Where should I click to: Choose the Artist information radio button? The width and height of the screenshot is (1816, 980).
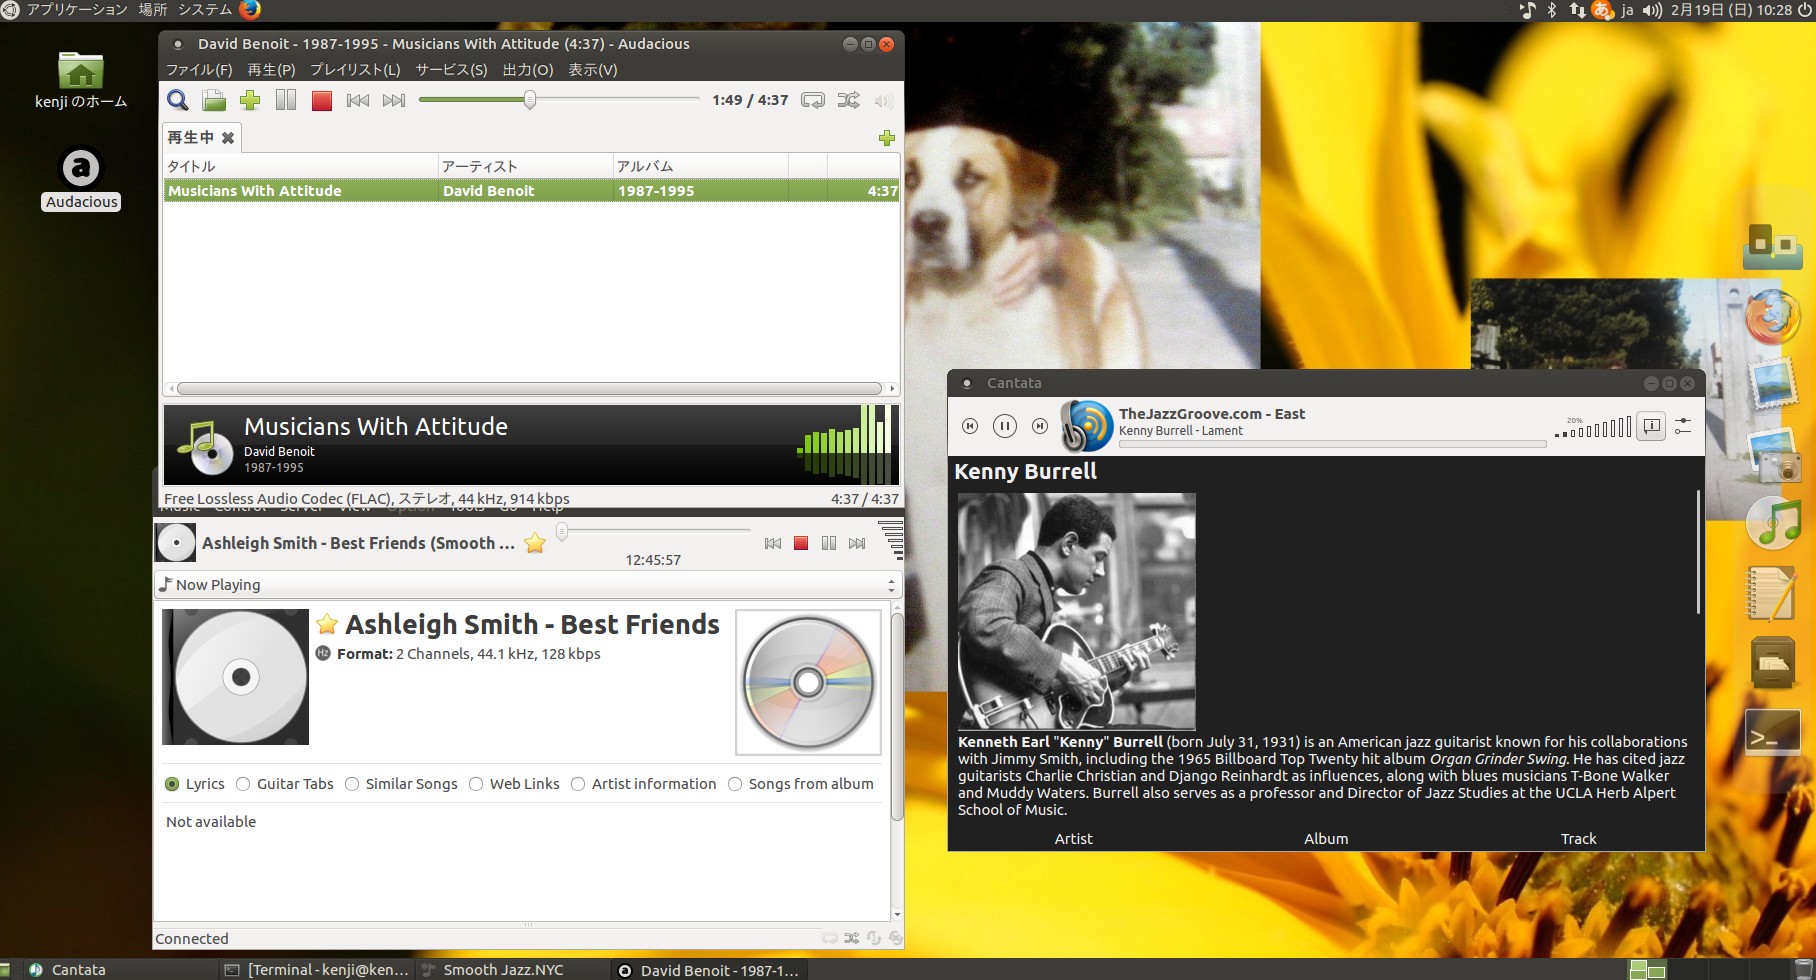pos(578,784)
